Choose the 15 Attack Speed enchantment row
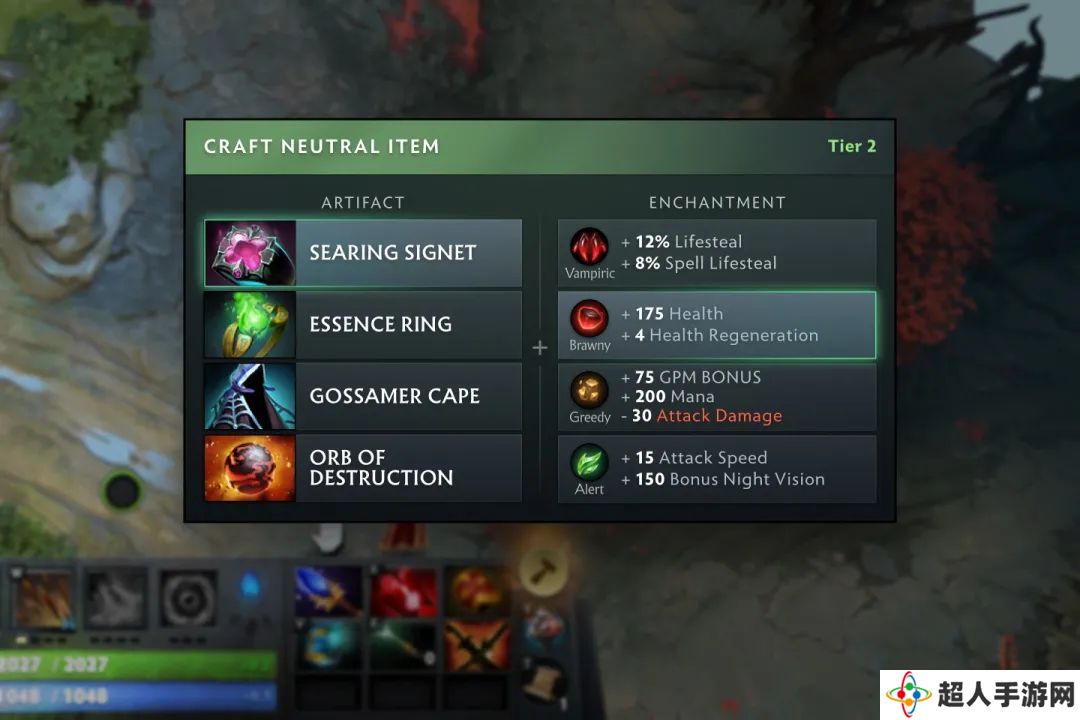 [x=717, y=468]
